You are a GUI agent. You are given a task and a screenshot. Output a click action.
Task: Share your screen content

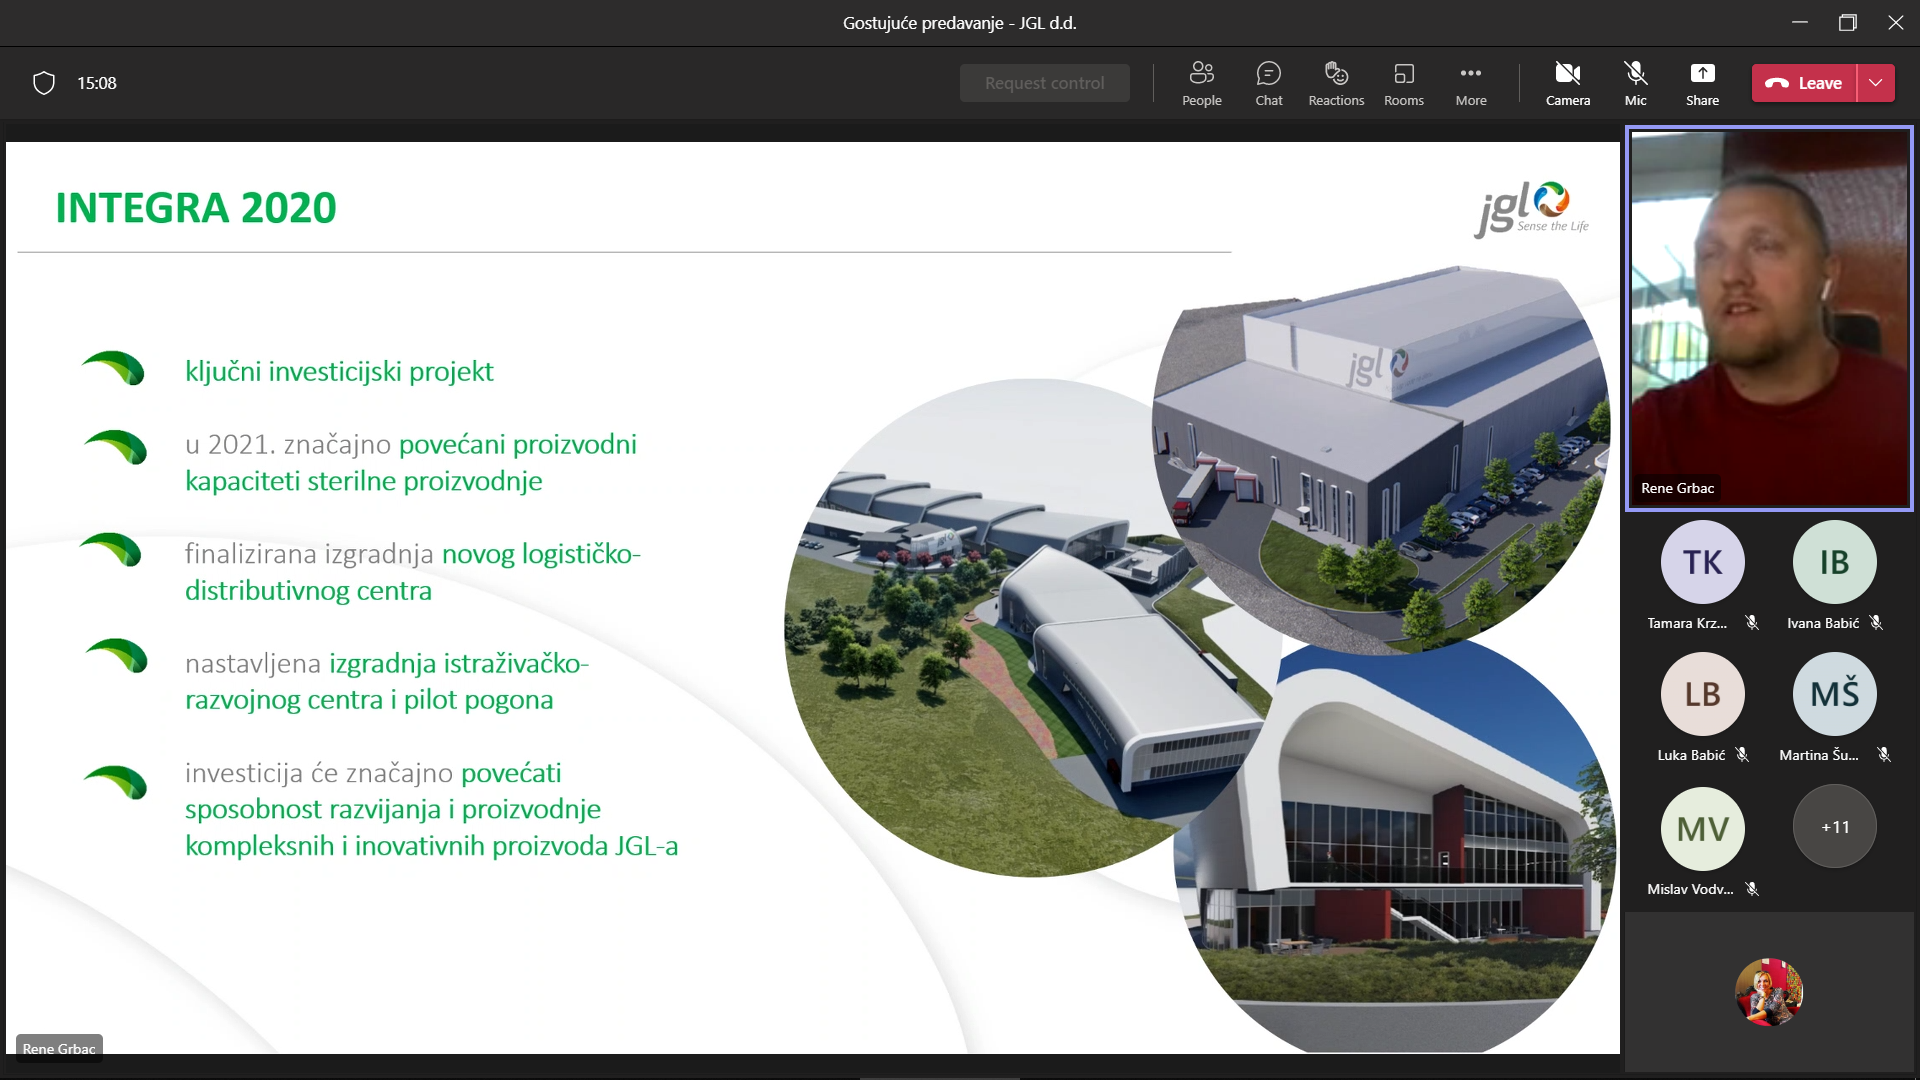coord(1702,83)
